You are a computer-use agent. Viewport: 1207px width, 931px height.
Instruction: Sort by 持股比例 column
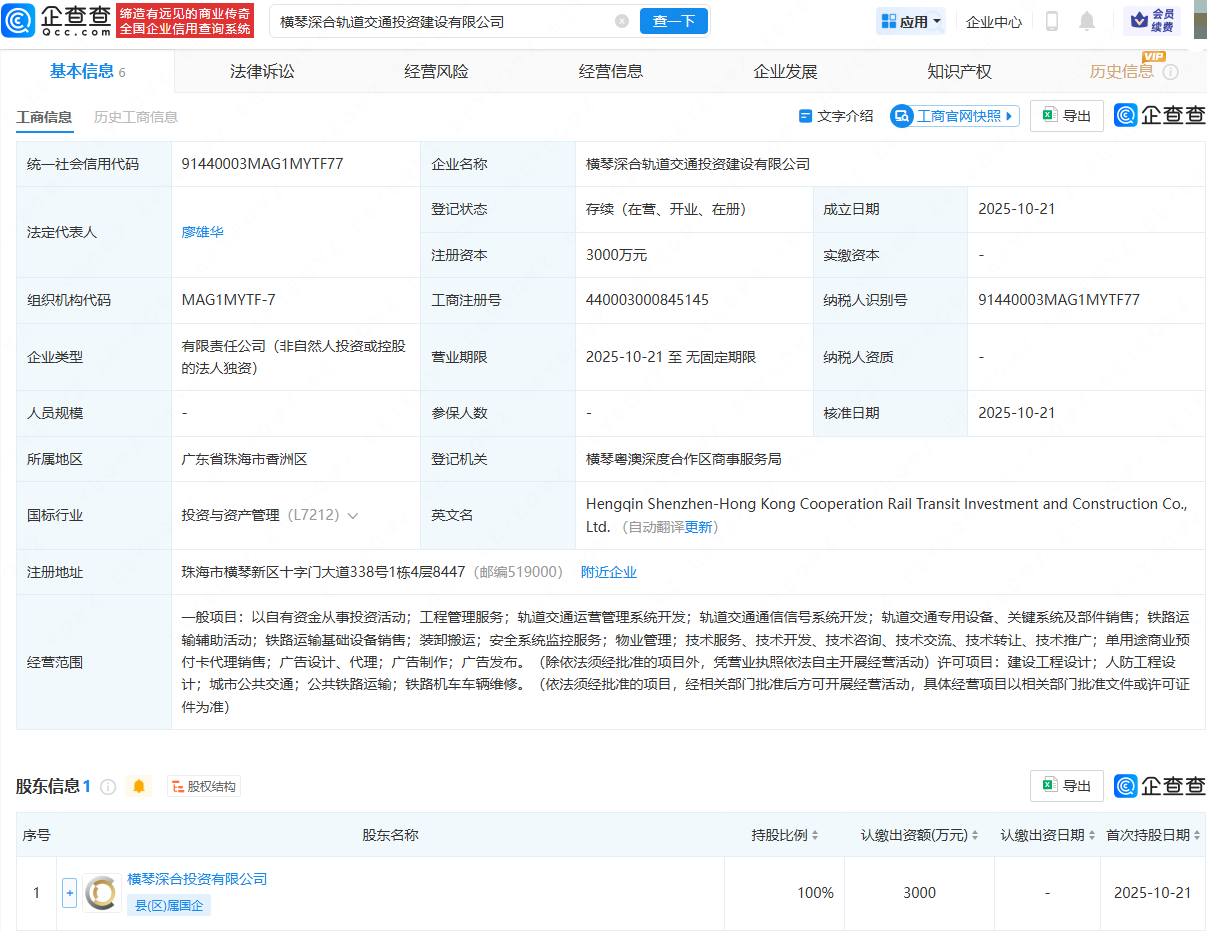point(786,835)
